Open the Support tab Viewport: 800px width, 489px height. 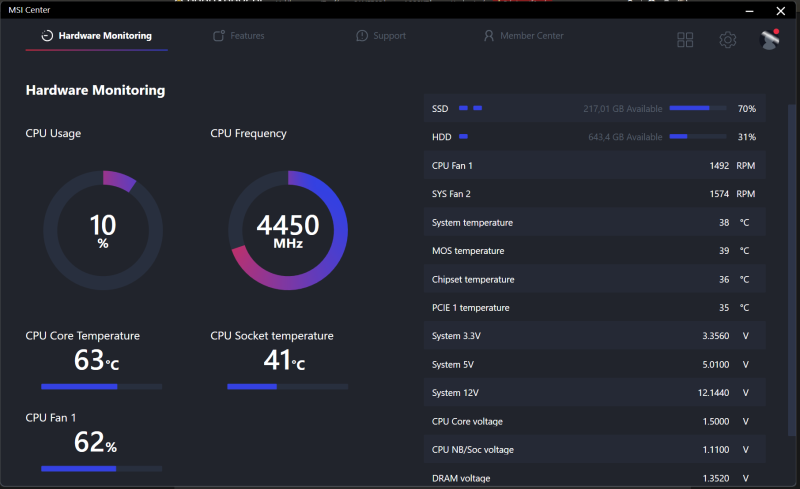point(381,36)
